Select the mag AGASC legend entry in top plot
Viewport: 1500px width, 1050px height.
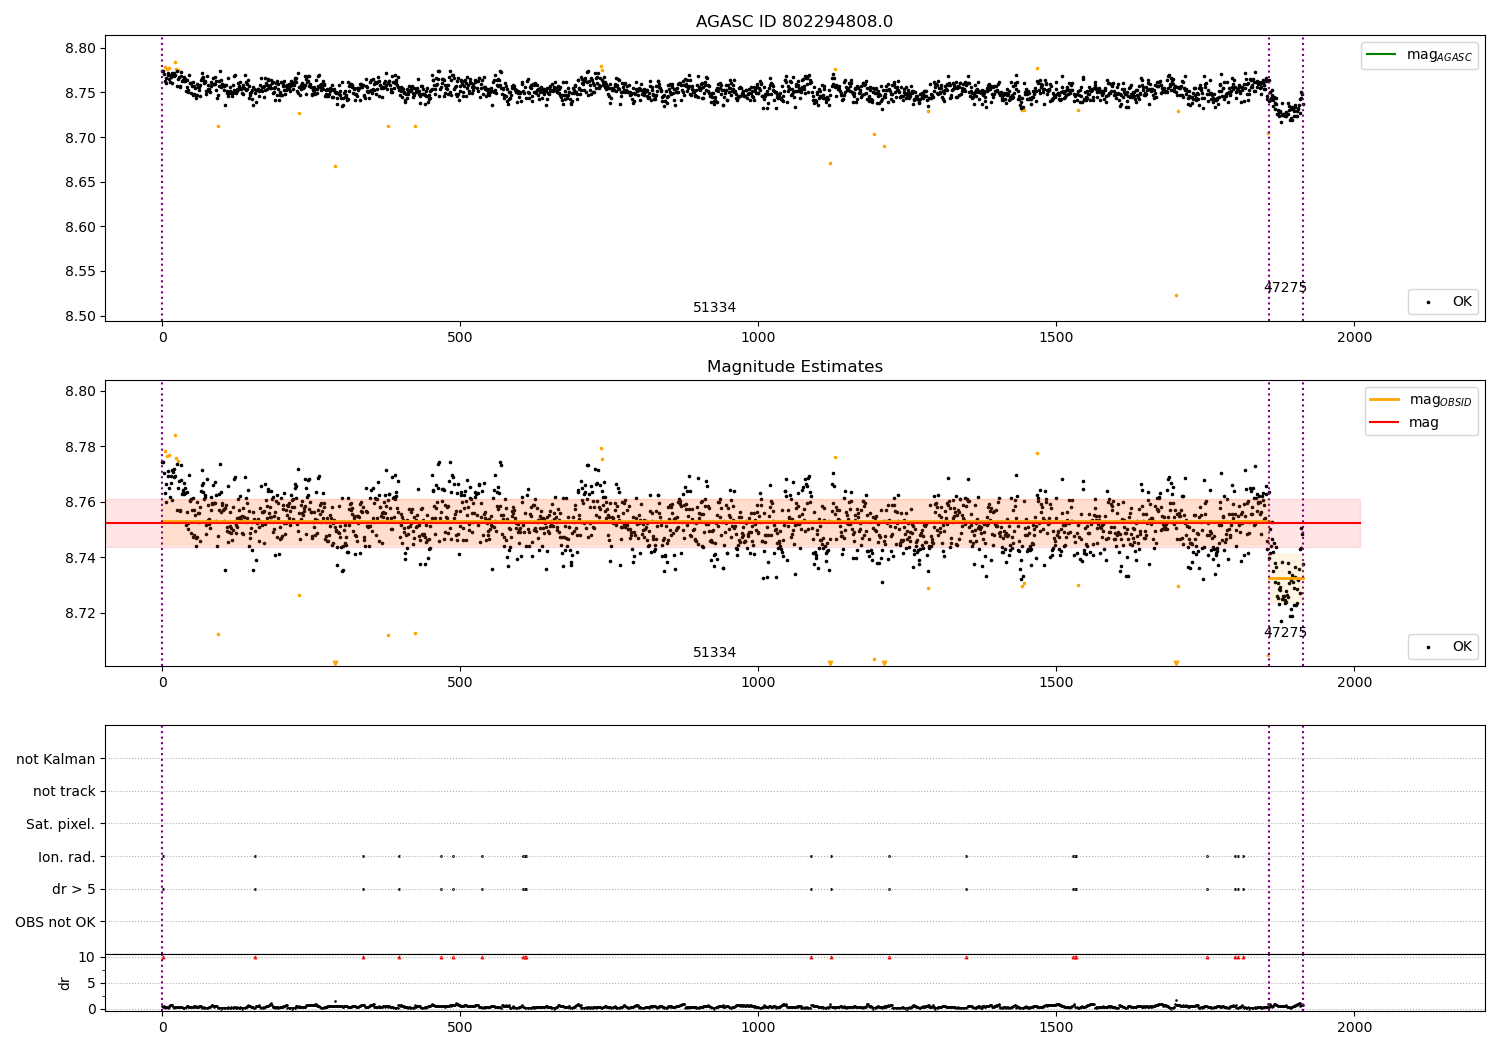click(1419, 55)
